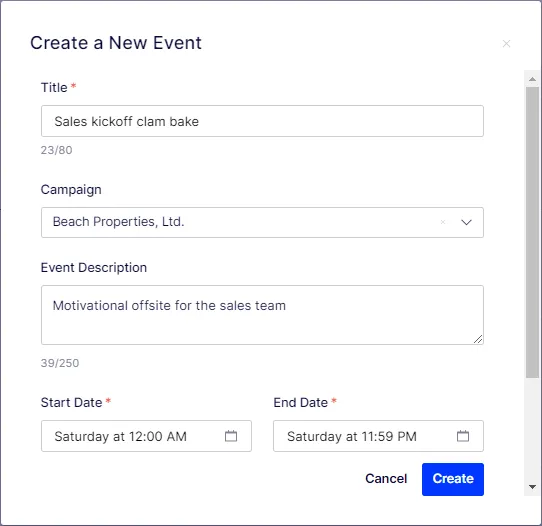Select the Start Date field showing 12:00 AM
The image size is (542, 526).
coord(146,436)
